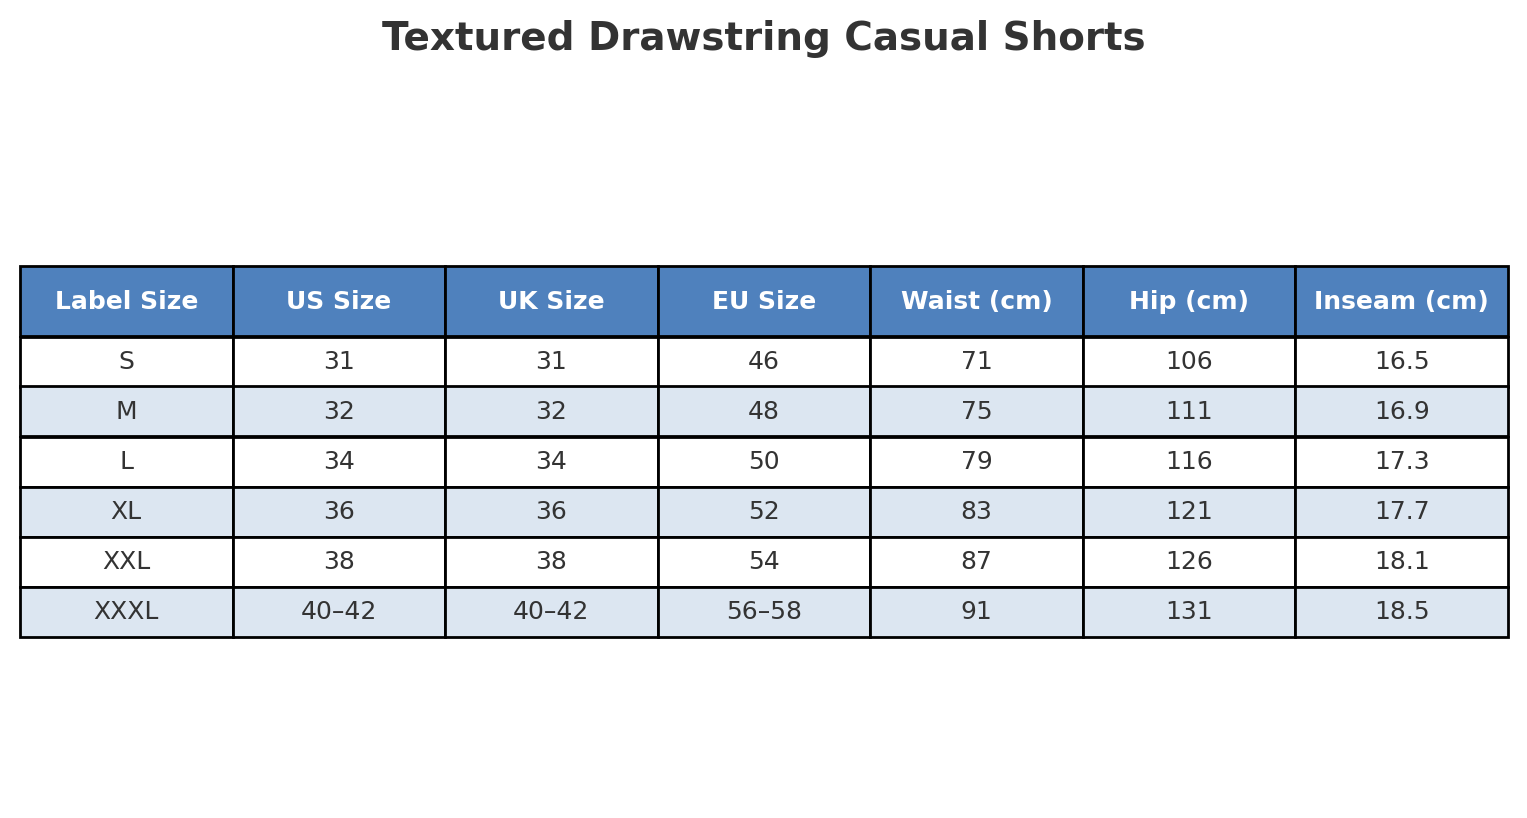Click the Inseam (cm) header cell
Screen dimensions: 1527x818
coord(1401,301)
